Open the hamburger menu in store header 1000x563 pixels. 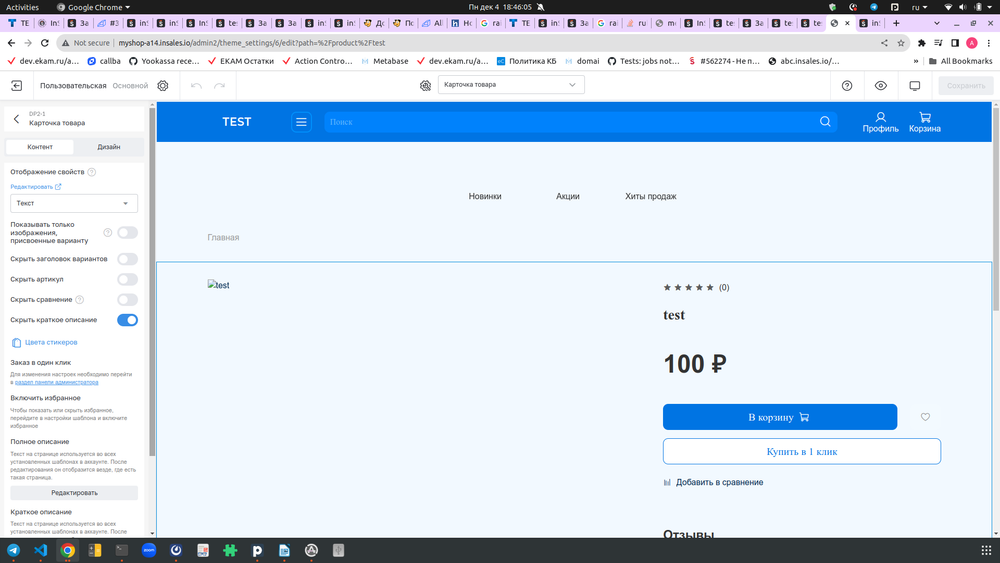click(301, 122)
